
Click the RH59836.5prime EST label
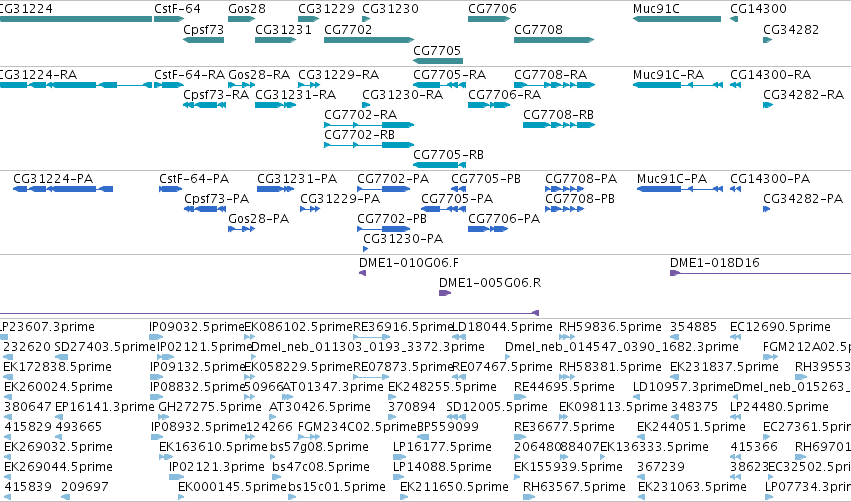(610, 327)
